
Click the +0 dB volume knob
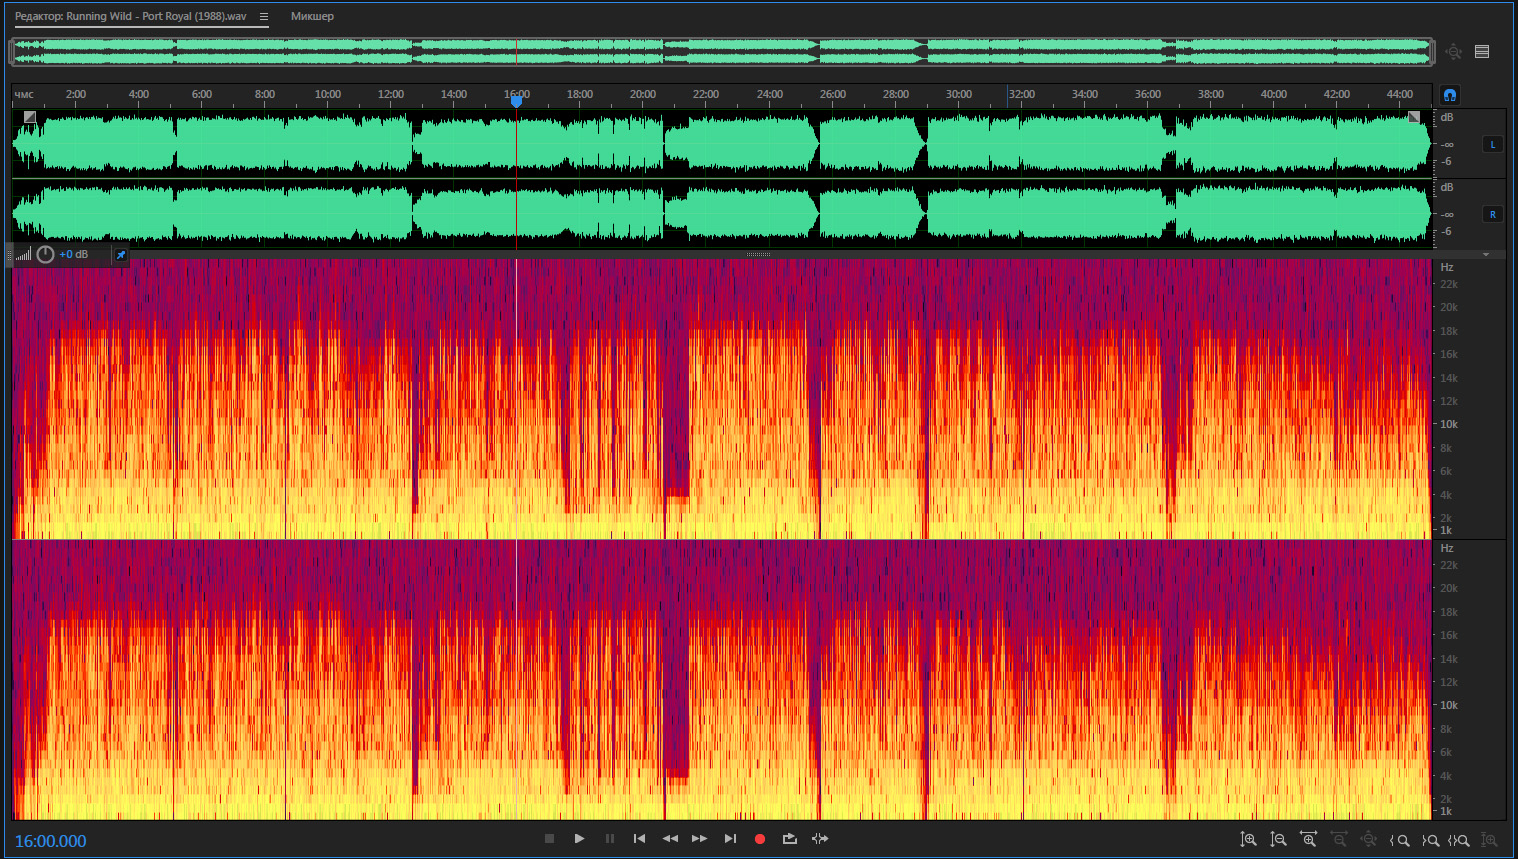45,254
